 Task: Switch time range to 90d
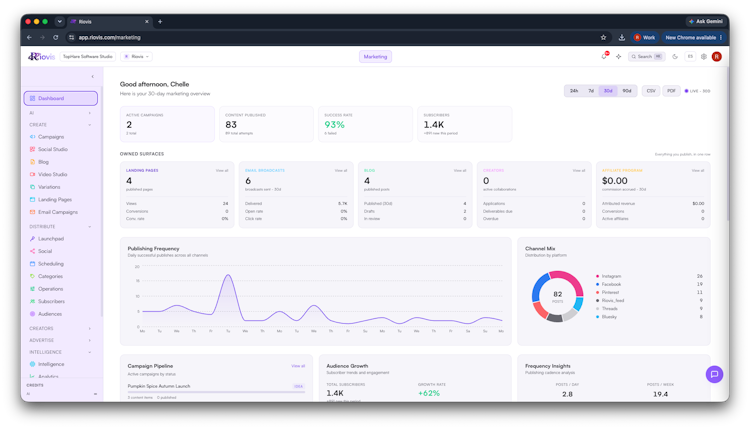click(x=627, y=91)
